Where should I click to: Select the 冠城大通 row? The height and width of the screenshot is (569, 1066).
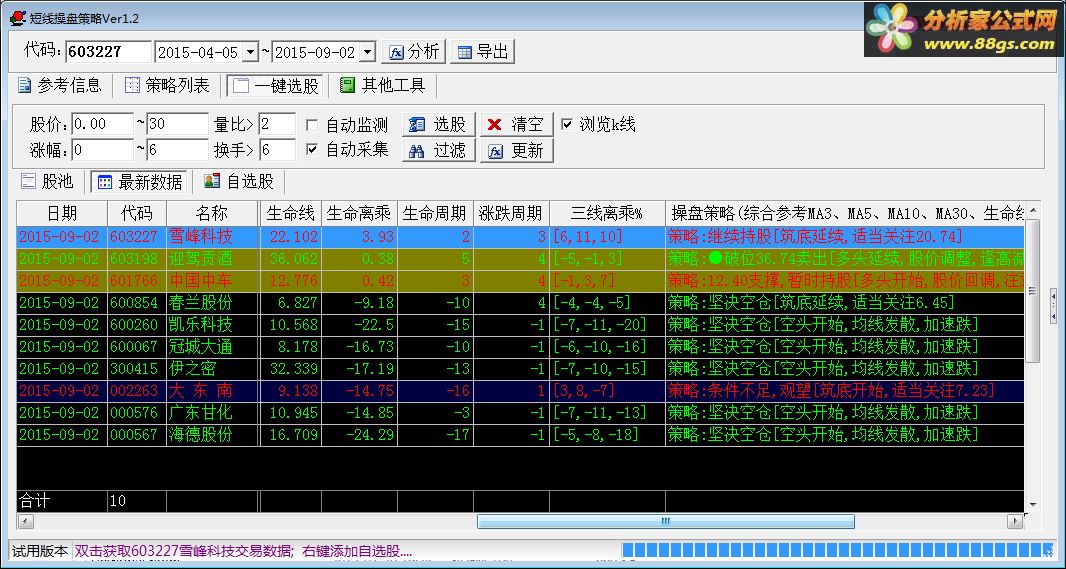(x=520, y=347)
